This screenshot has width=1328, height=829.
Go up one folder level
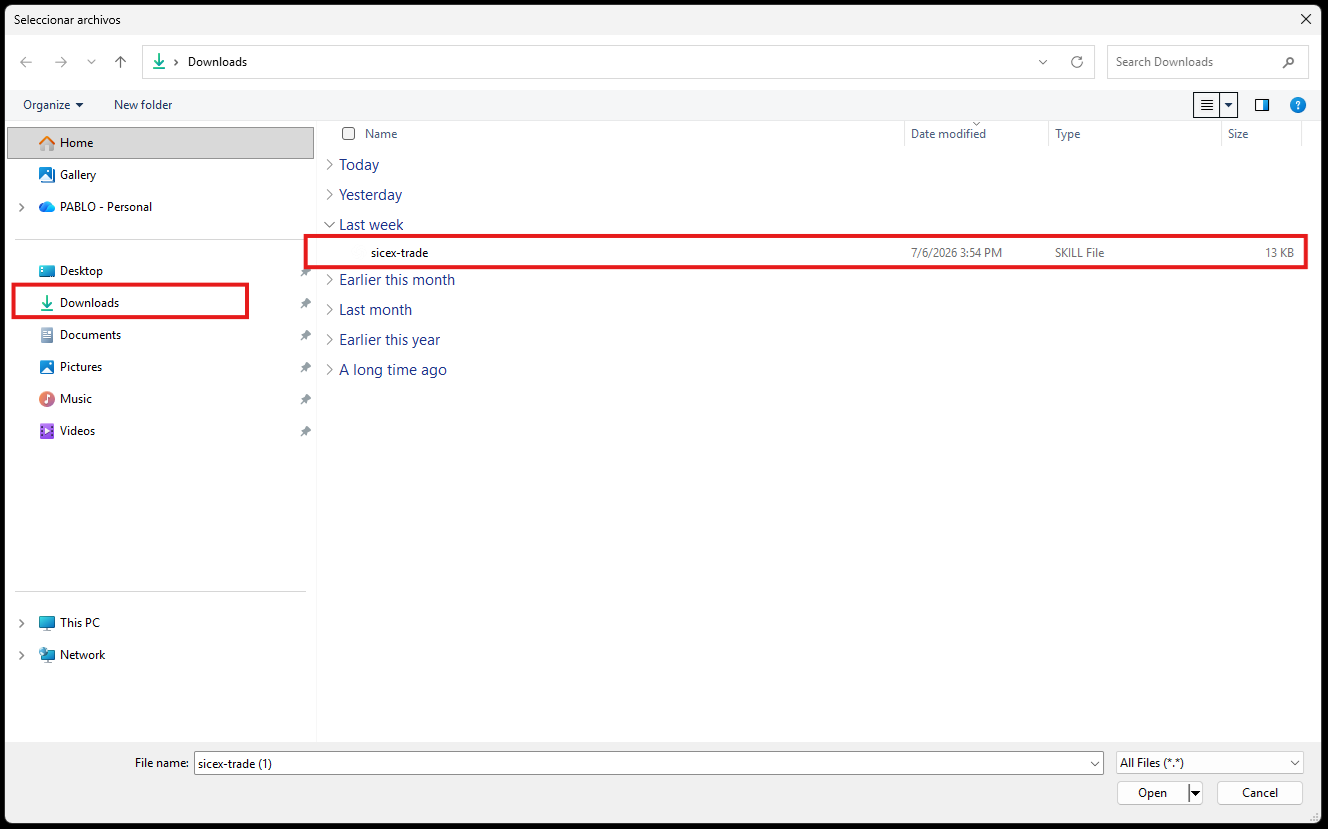121,62
